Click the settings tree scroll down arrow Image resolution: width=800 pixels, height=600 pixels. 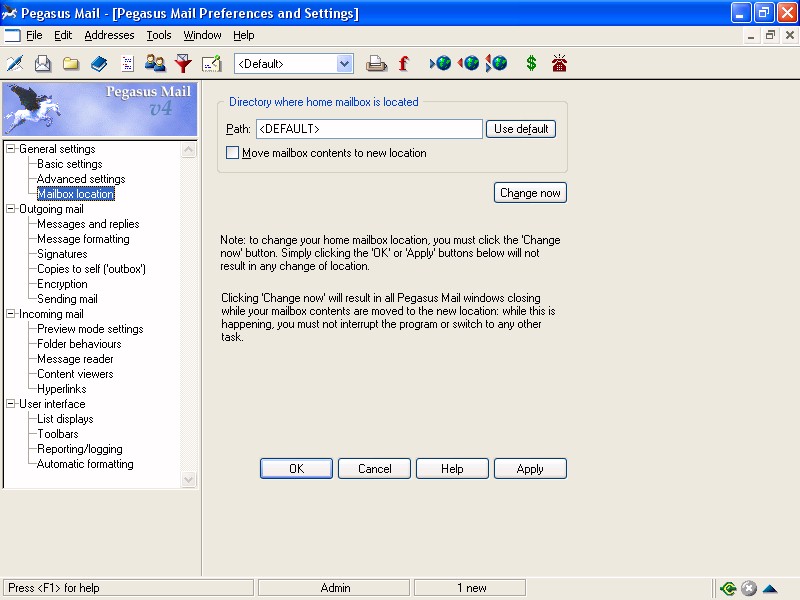[x=188, y=480]
